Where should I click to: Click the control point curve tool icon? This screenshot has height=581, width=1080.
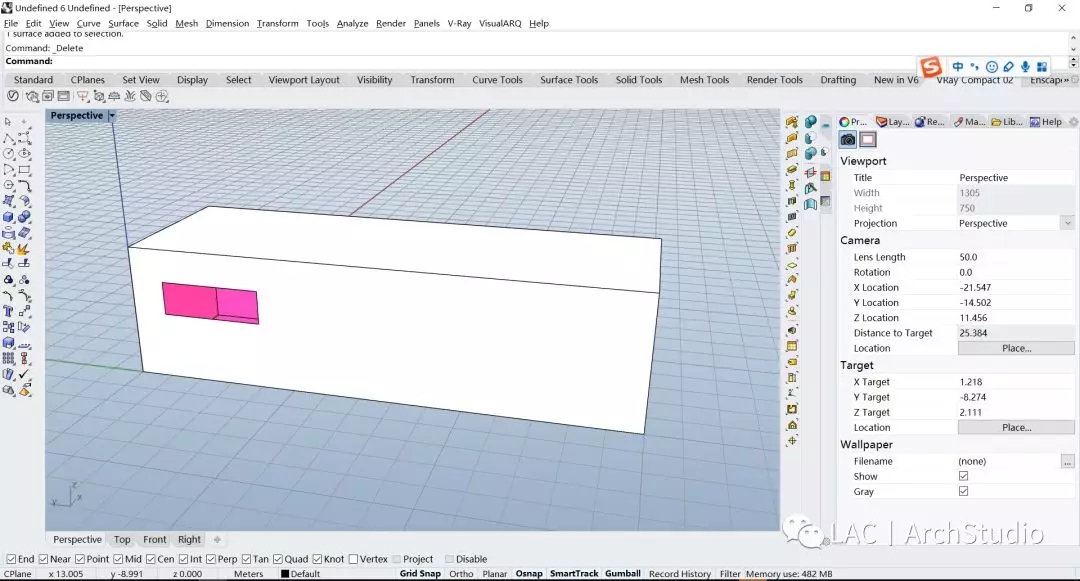click(x=24, y=138)
